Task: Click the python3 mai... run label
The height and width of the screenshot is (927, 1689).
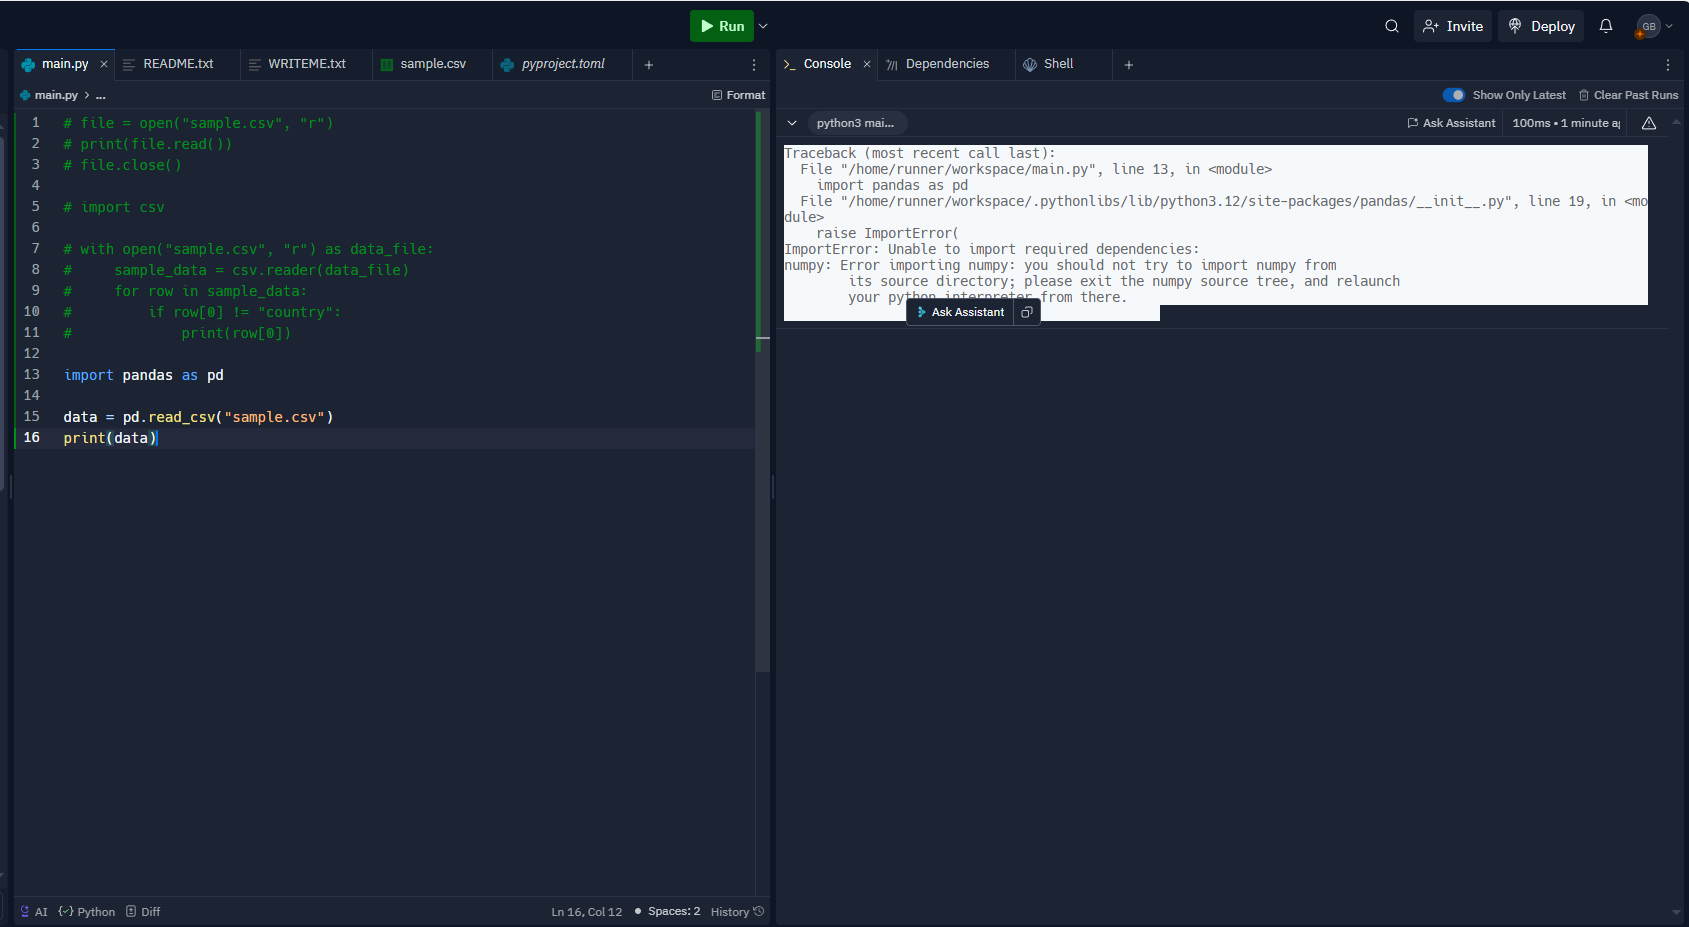Action: [855, 123]
